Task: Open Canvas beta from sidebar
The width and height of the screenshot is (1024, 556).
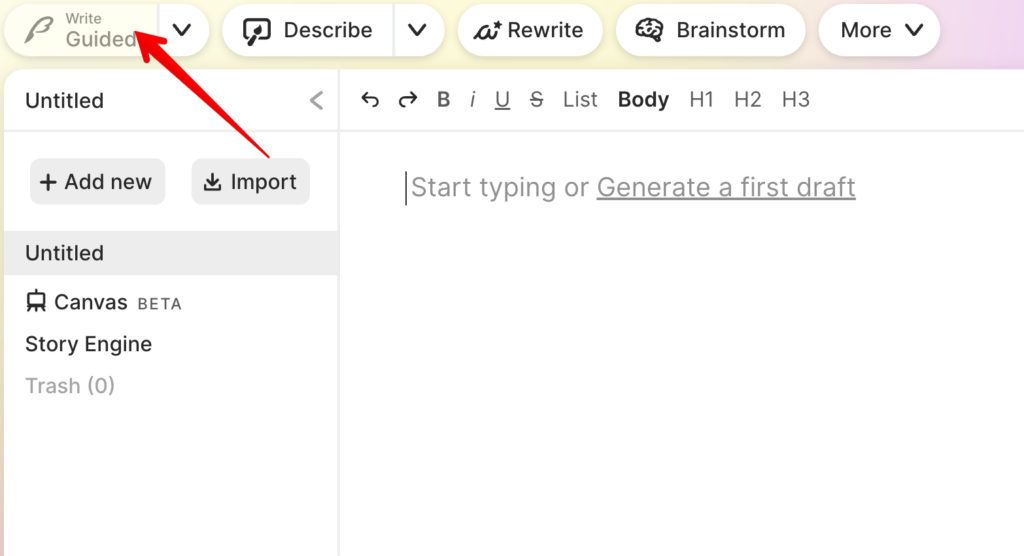Action: coord(103,302)
